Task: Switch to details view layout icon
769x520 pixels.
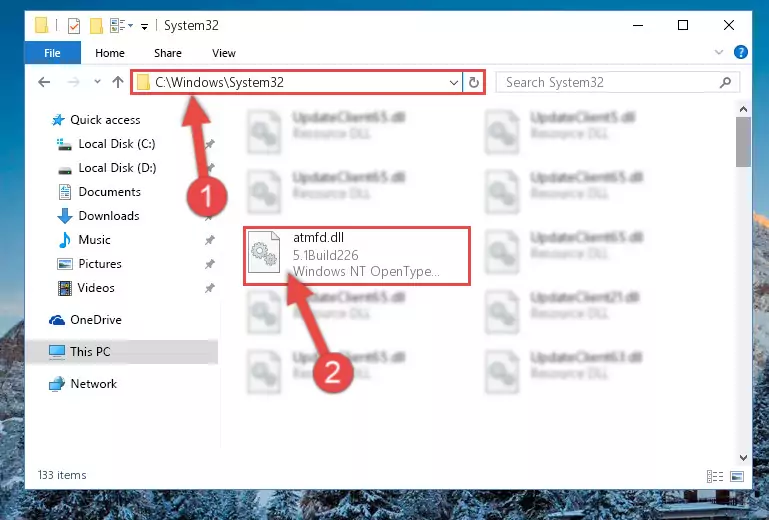Action: tap(715, 476)
